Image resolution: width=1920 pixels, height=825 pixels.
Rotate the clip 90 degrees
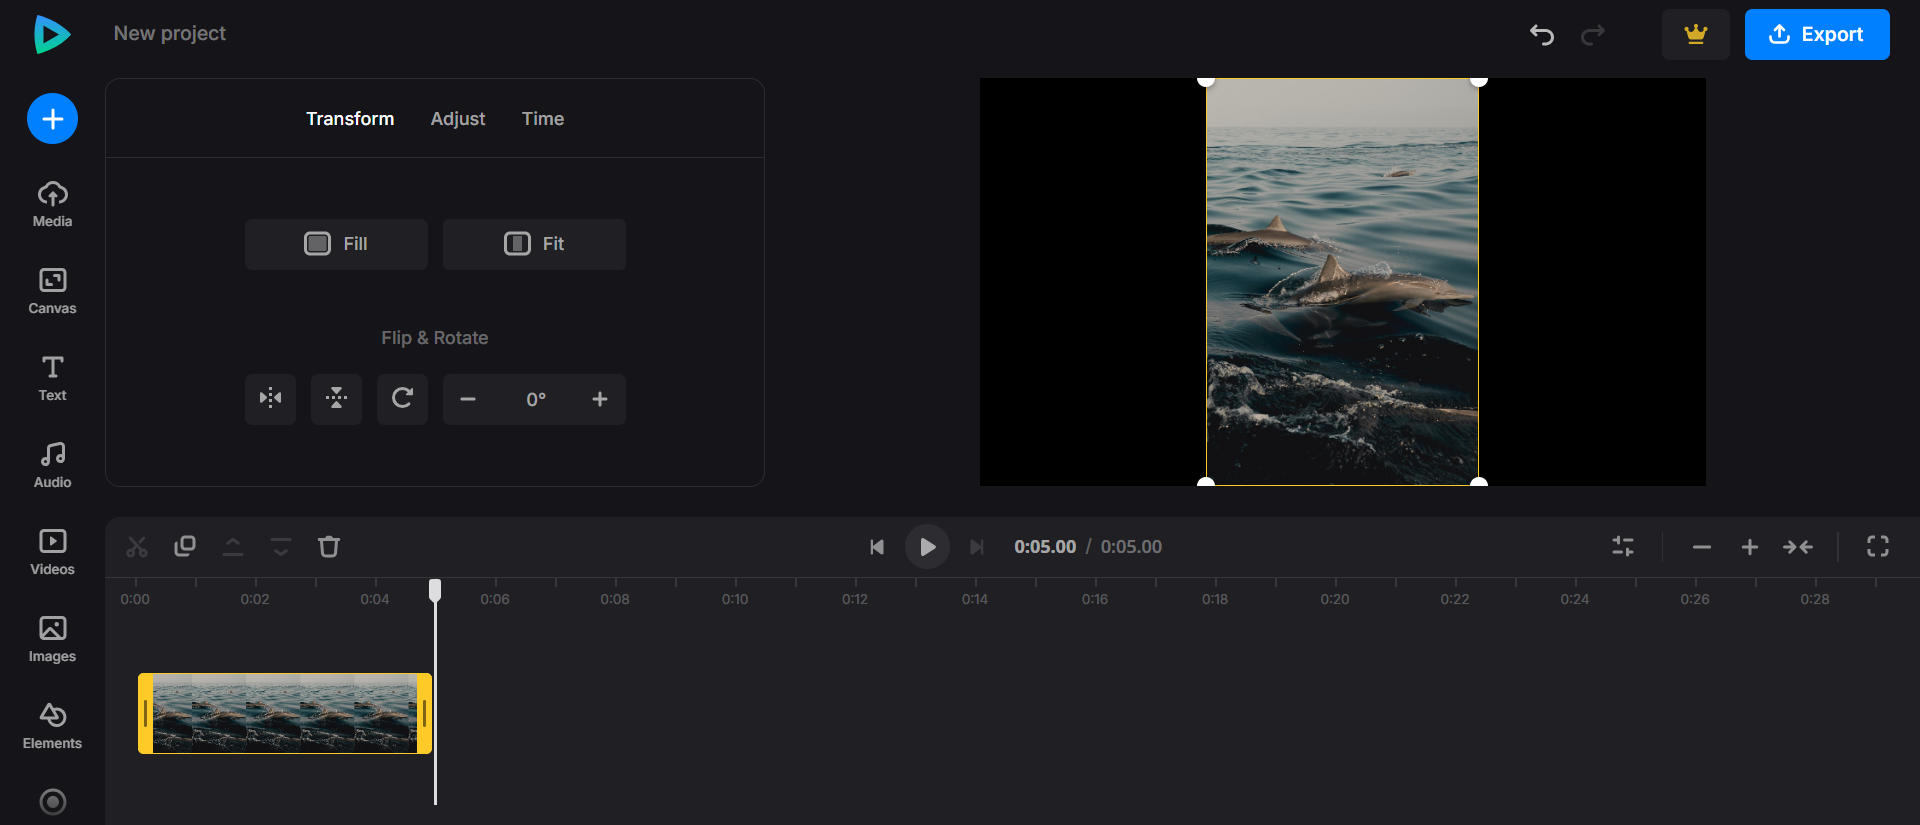click(x=402, y=399)
